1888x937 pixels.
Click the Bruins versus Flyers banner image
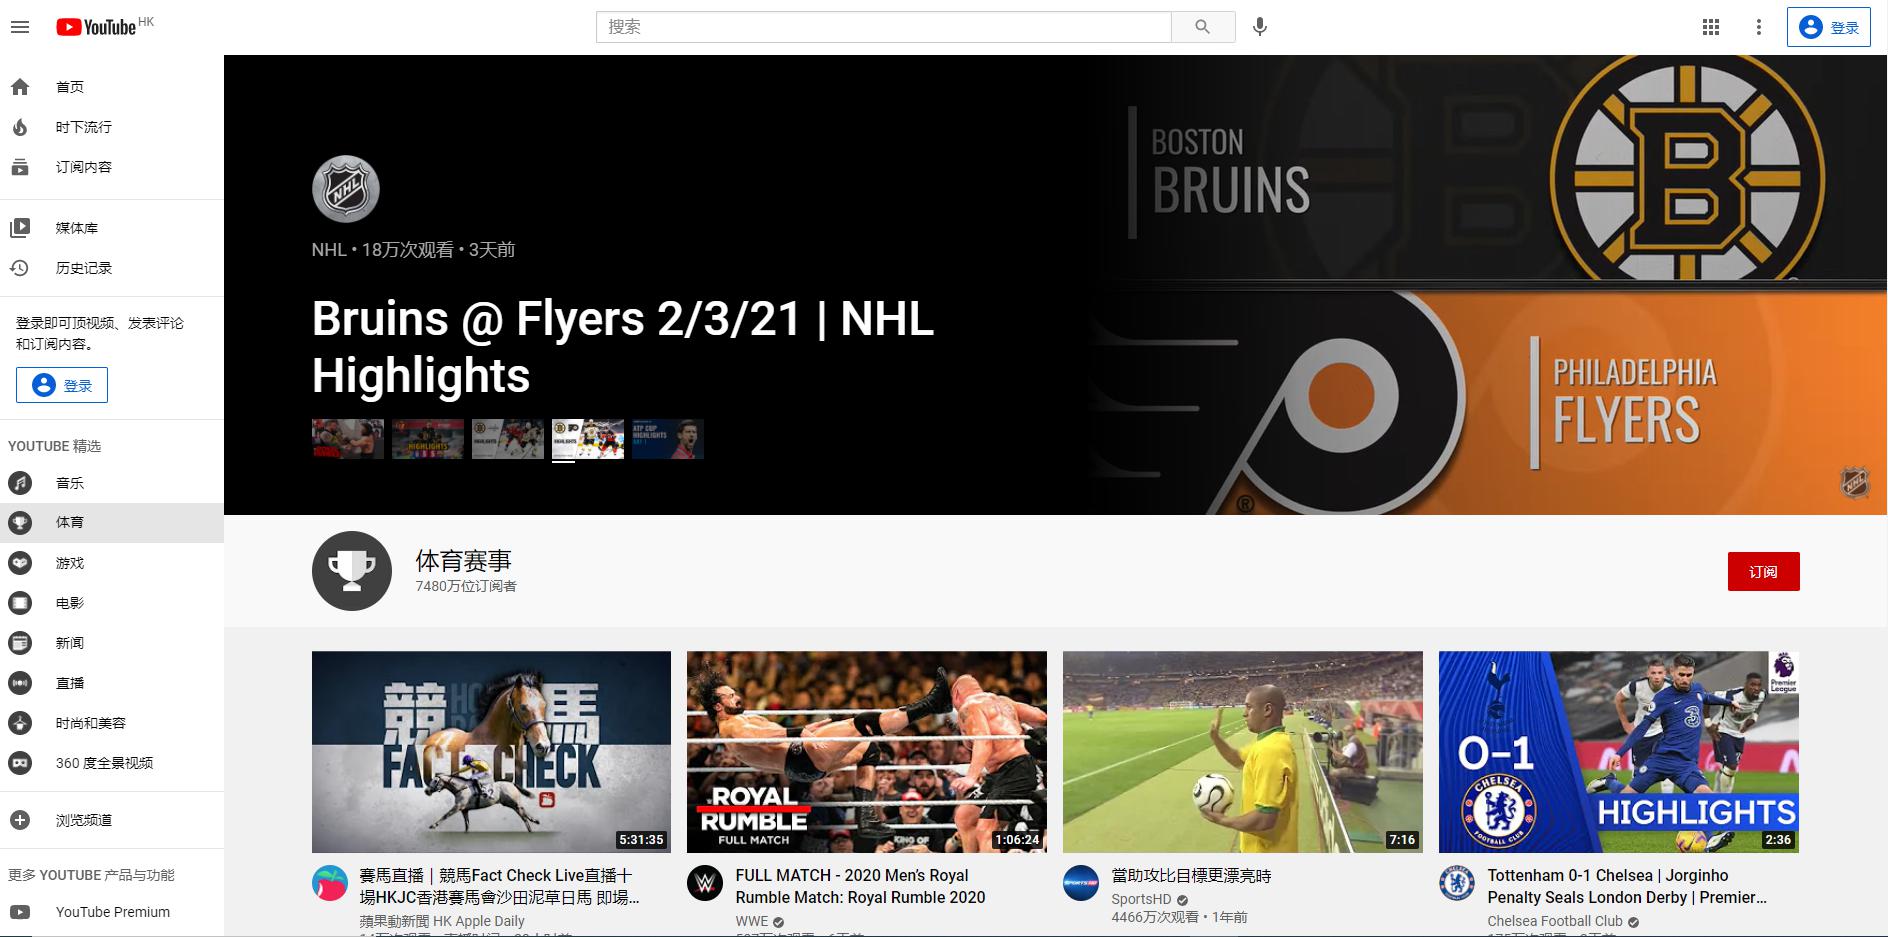[x=1485, y=285]
